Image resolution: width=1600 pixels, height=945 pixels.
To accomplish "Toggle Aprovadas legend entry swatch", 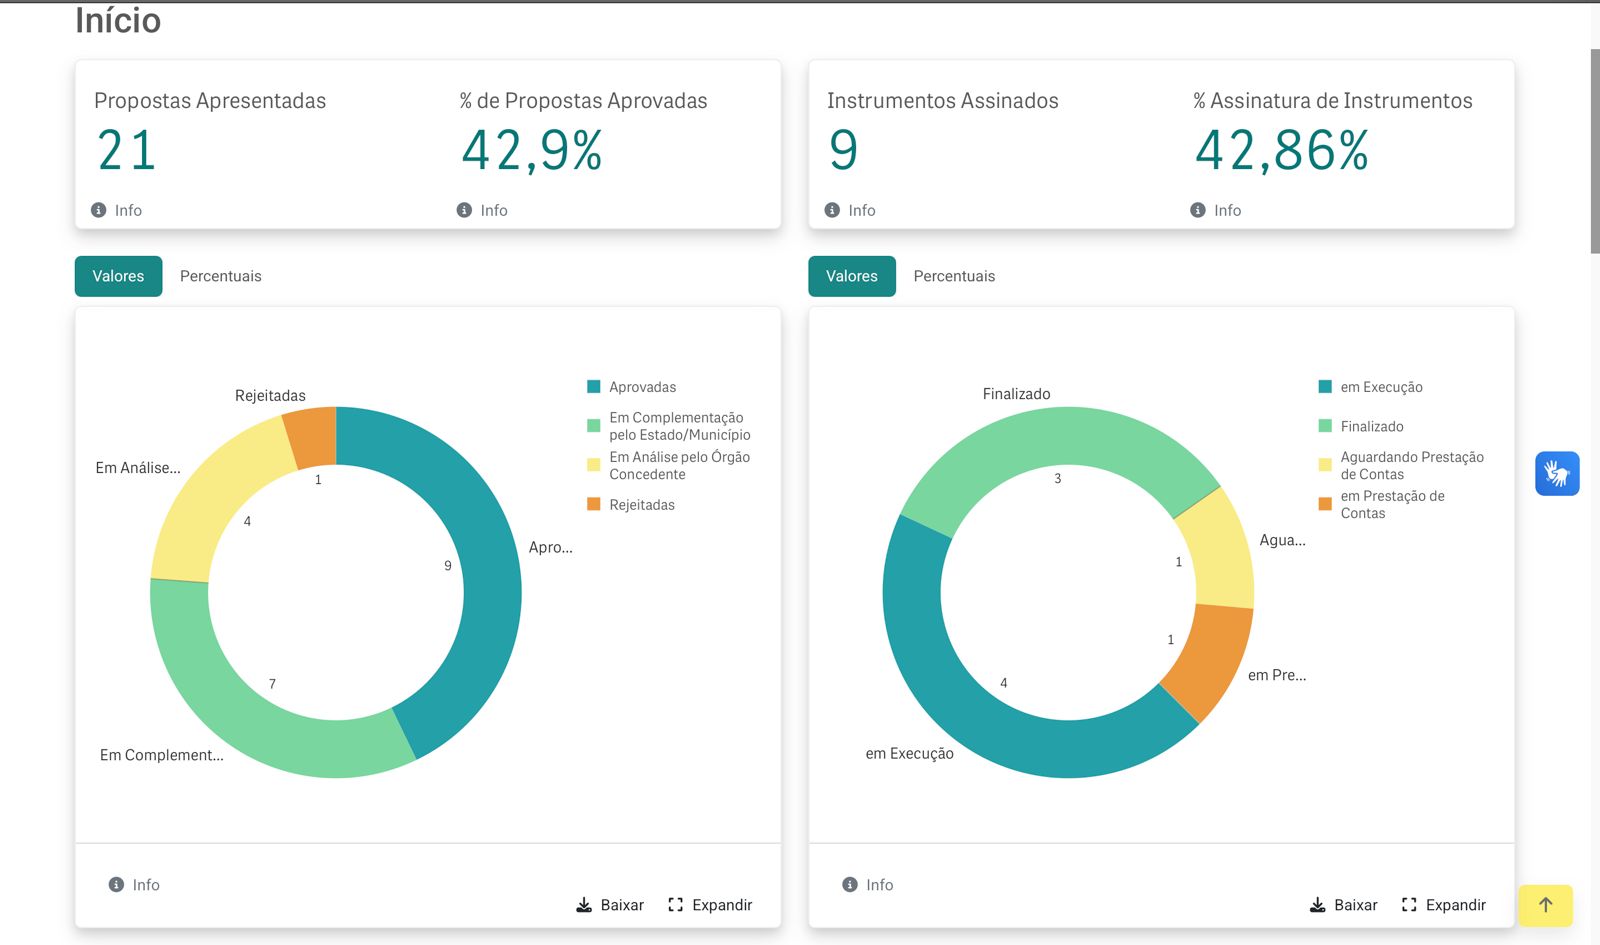I will point(593,387).
